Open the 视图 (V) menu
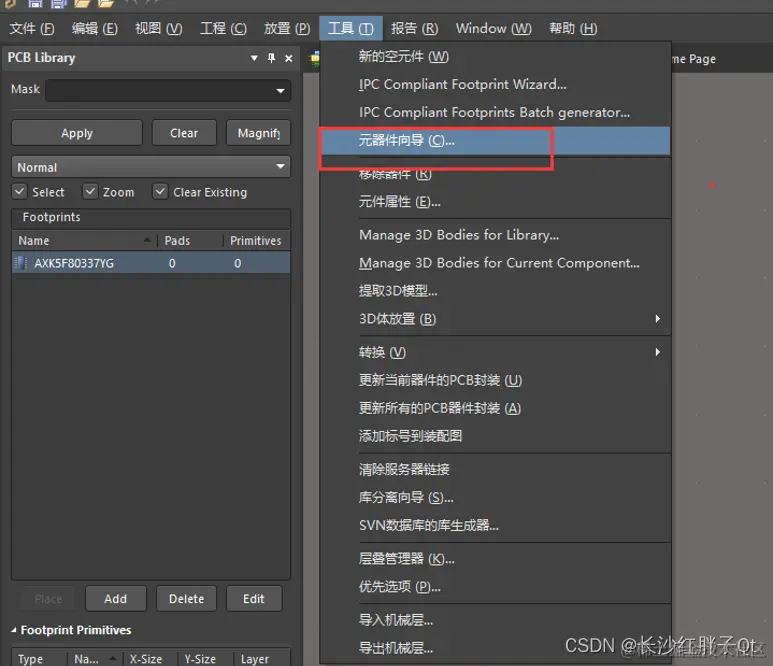The width and height of the screenshot is (773, 666). click(159, 29)
